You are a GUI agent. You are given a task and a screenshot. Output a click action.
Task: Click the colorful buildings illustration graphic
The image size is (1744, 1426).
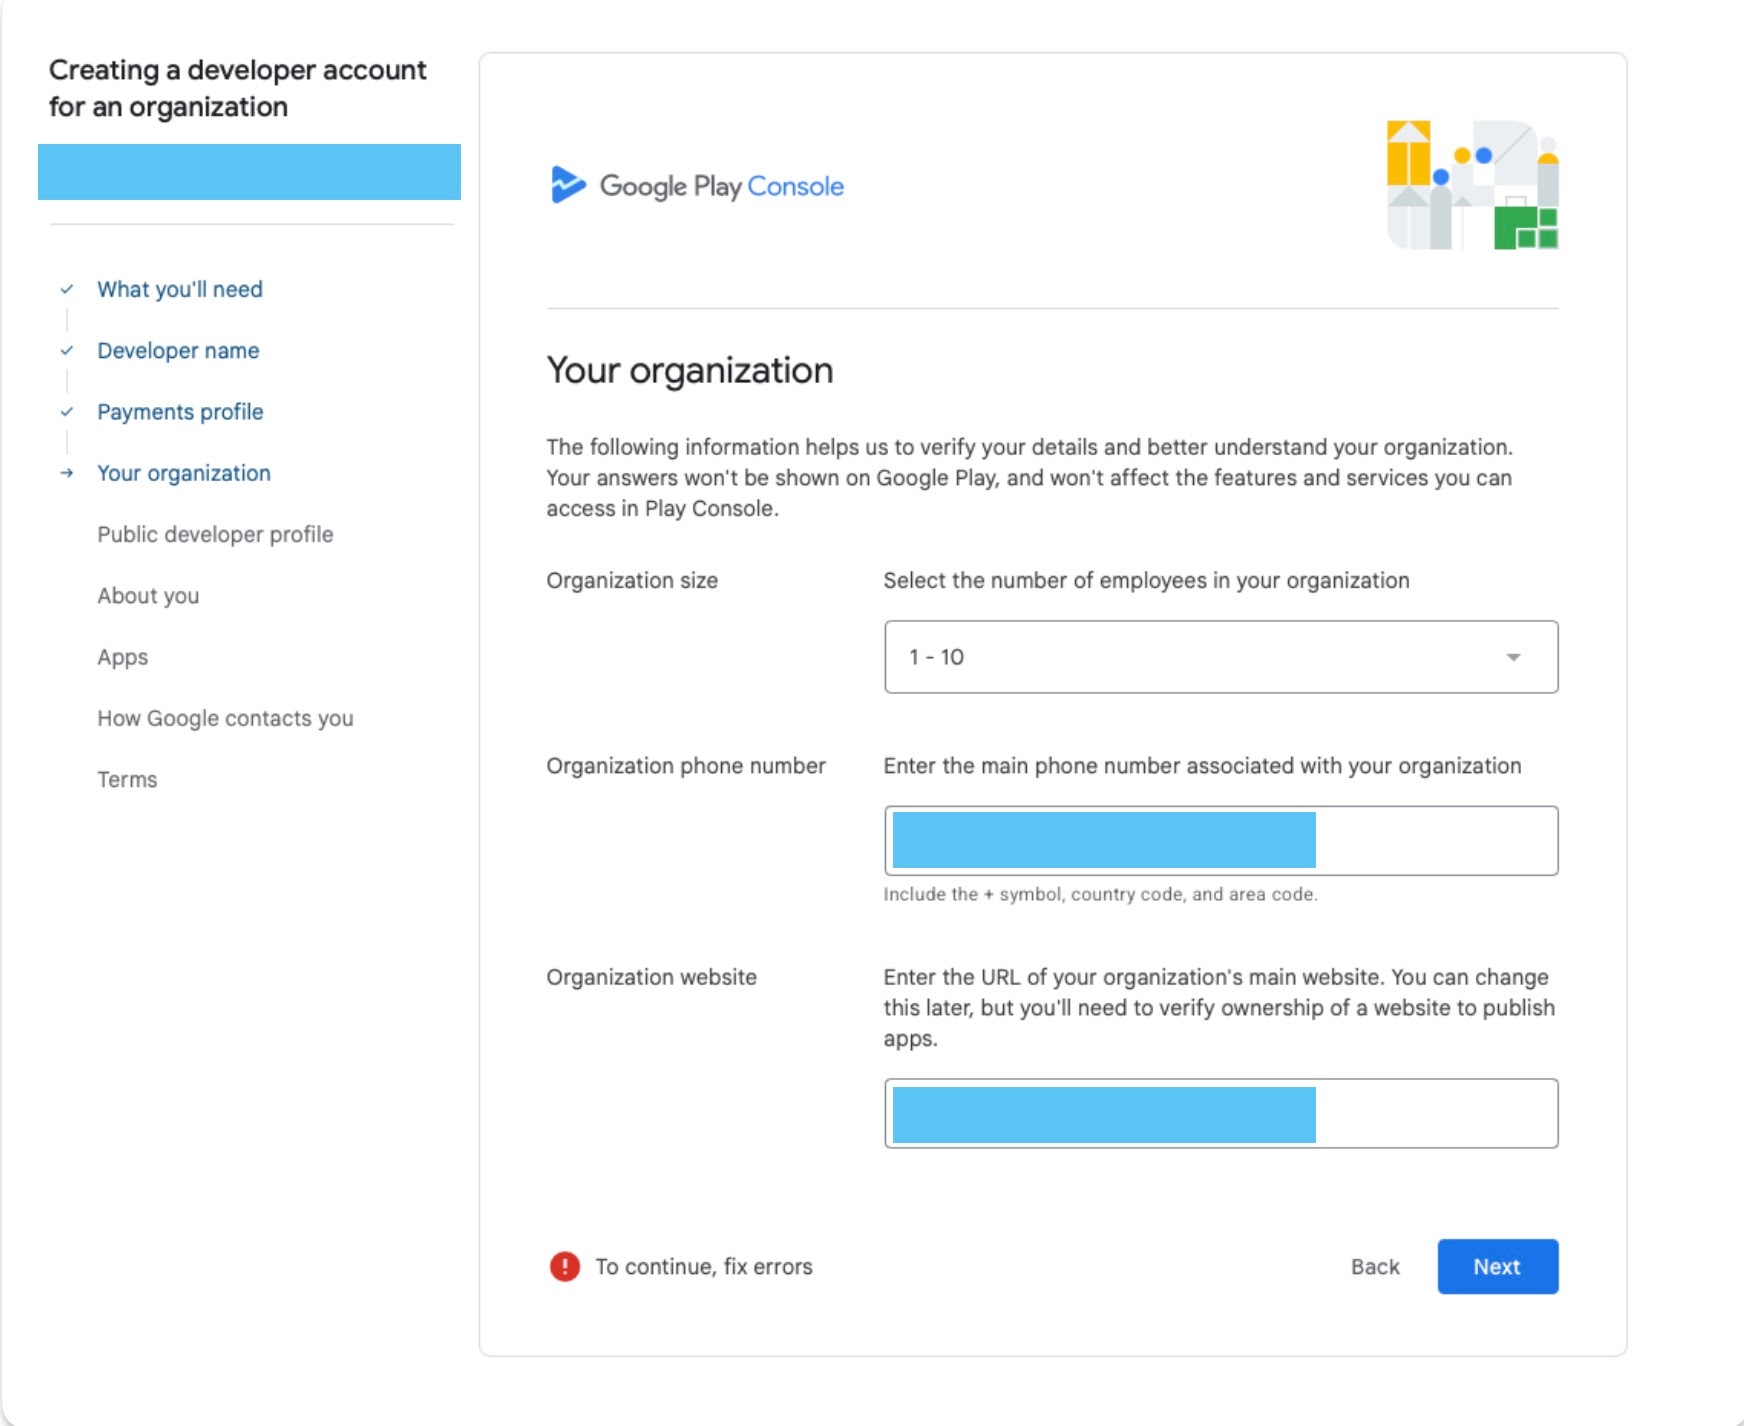click(1470, 180)
